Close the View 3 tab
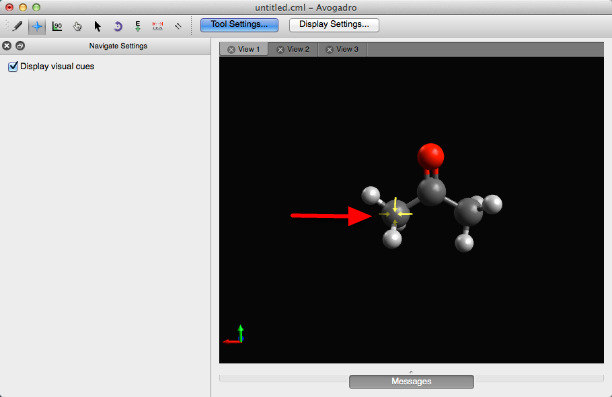 pyautogui.click(x=329, y=50)
